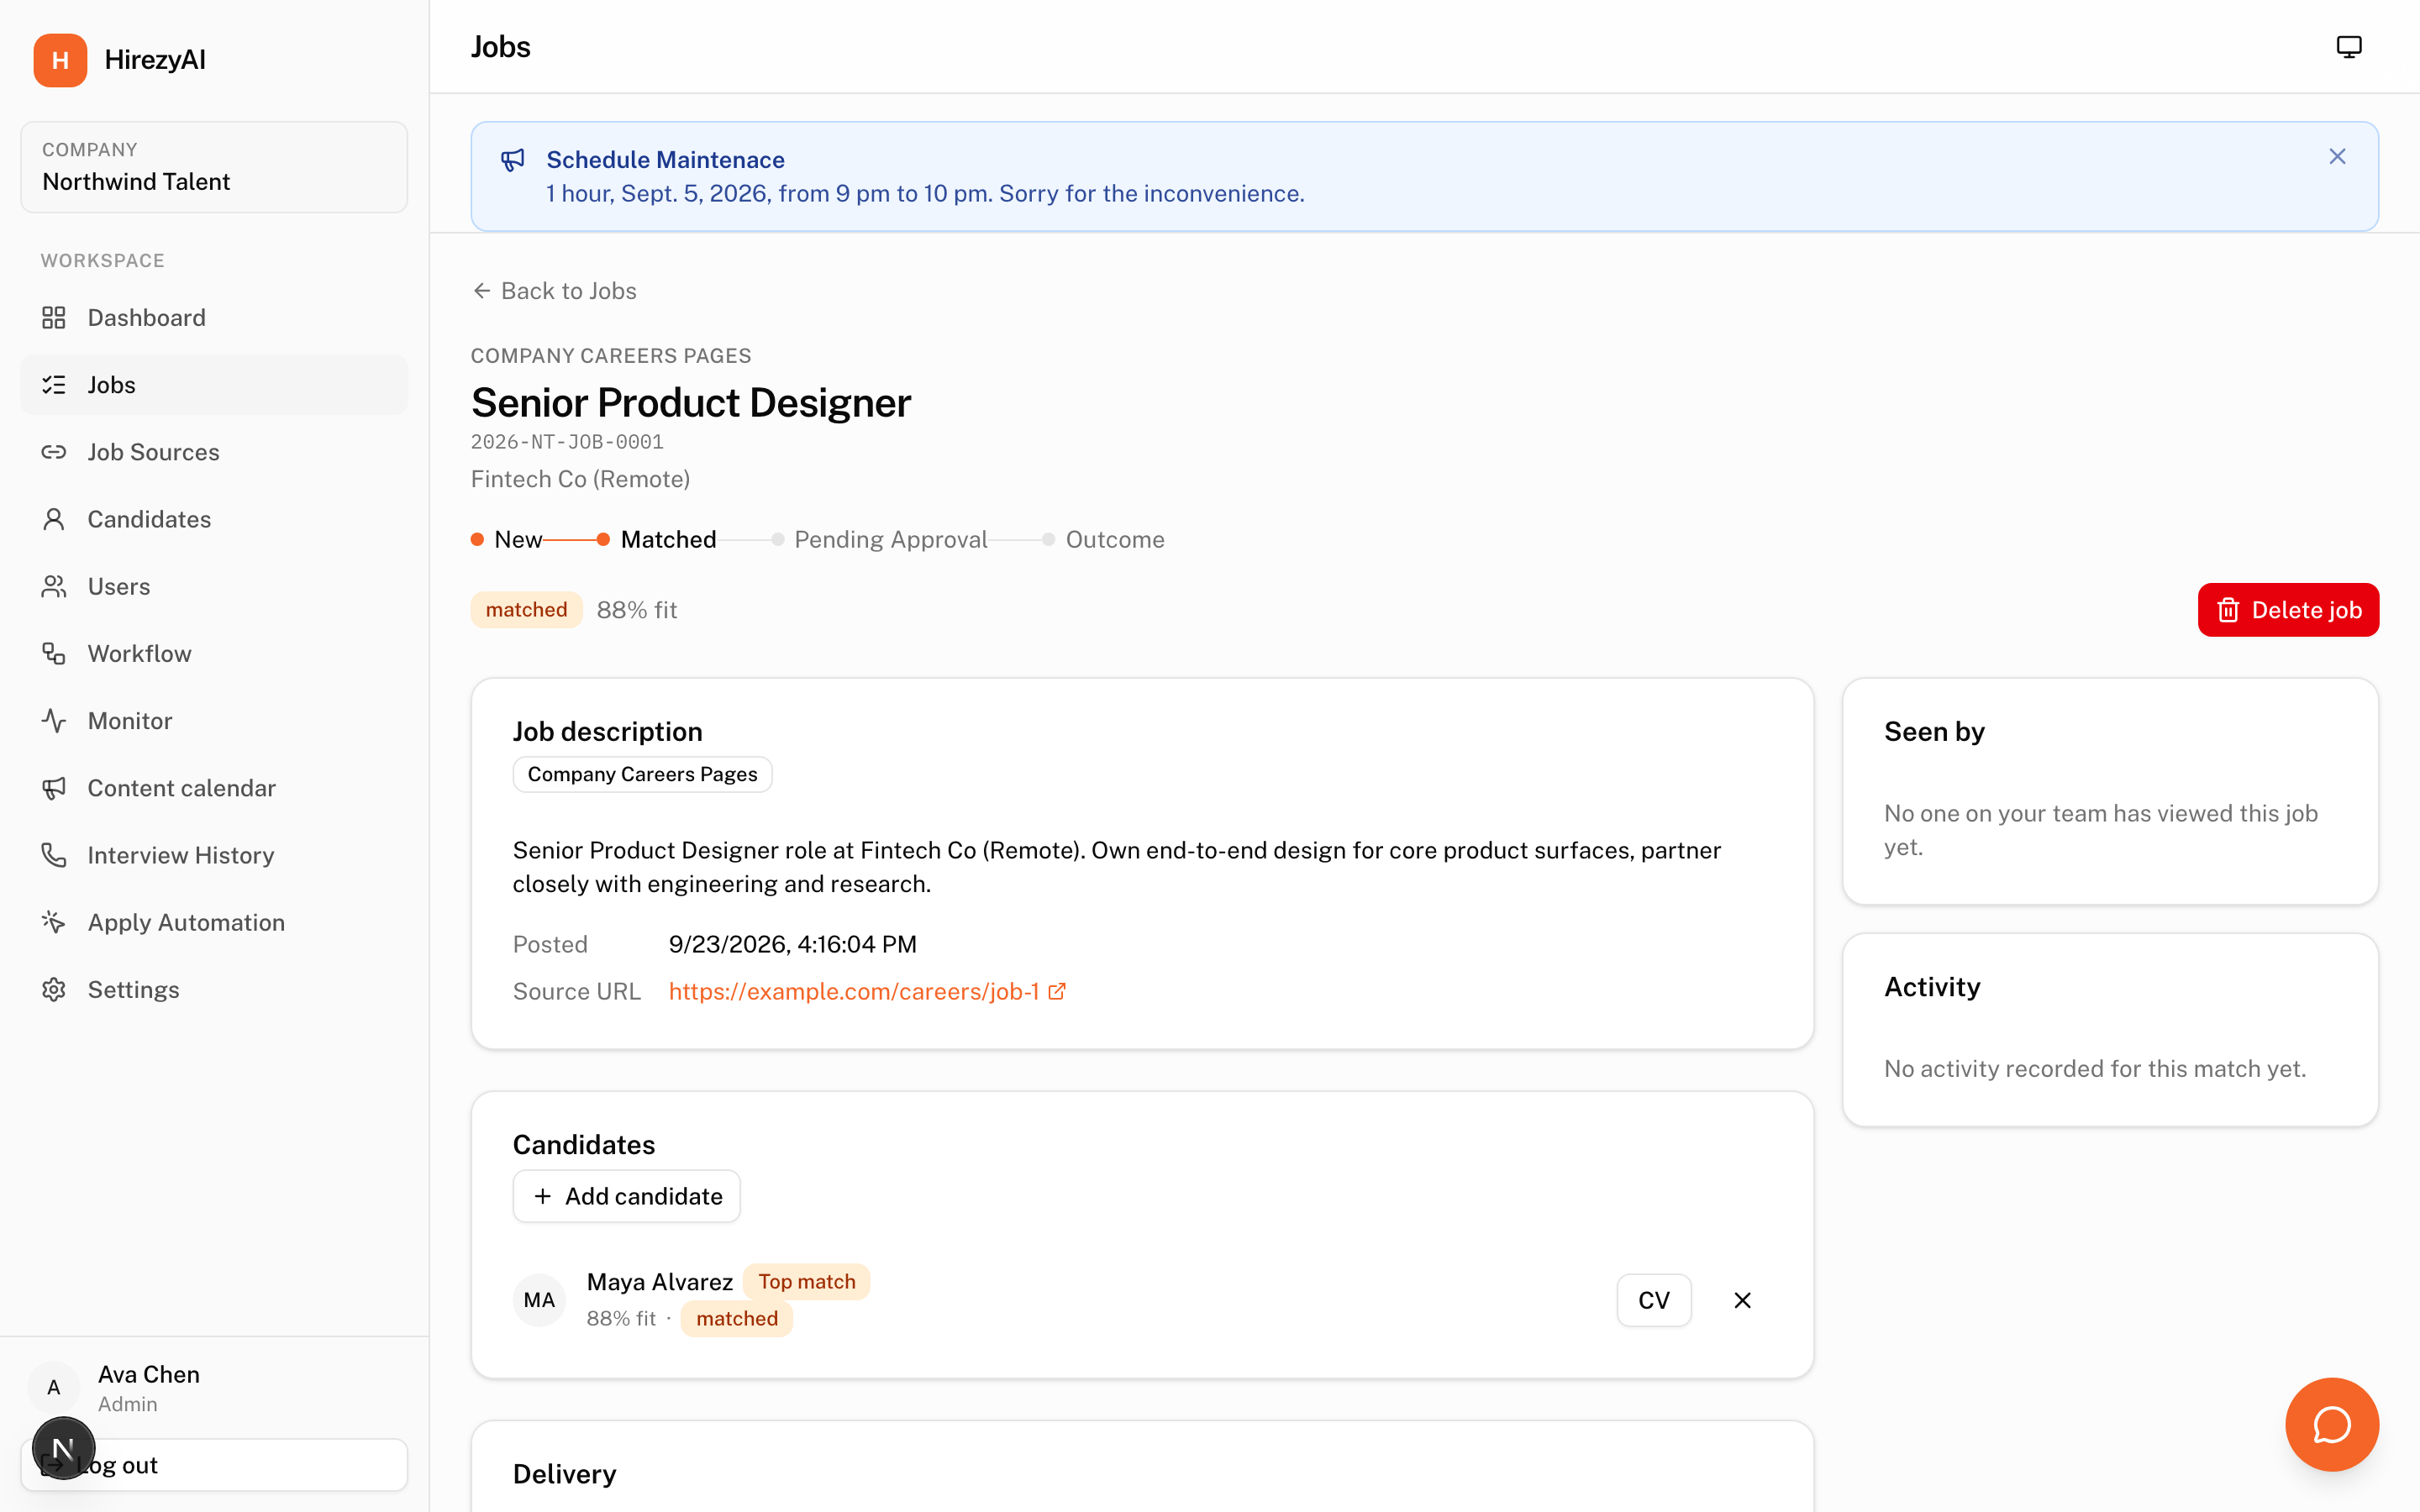Click the external link icon beside source URL
This screenshot has width=2420, height=1512.
[x=1057, y=991]
